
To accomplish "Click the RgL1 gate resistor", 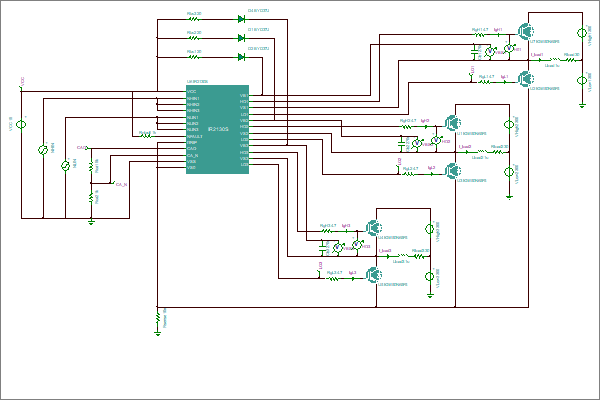I will click(485, 82).
